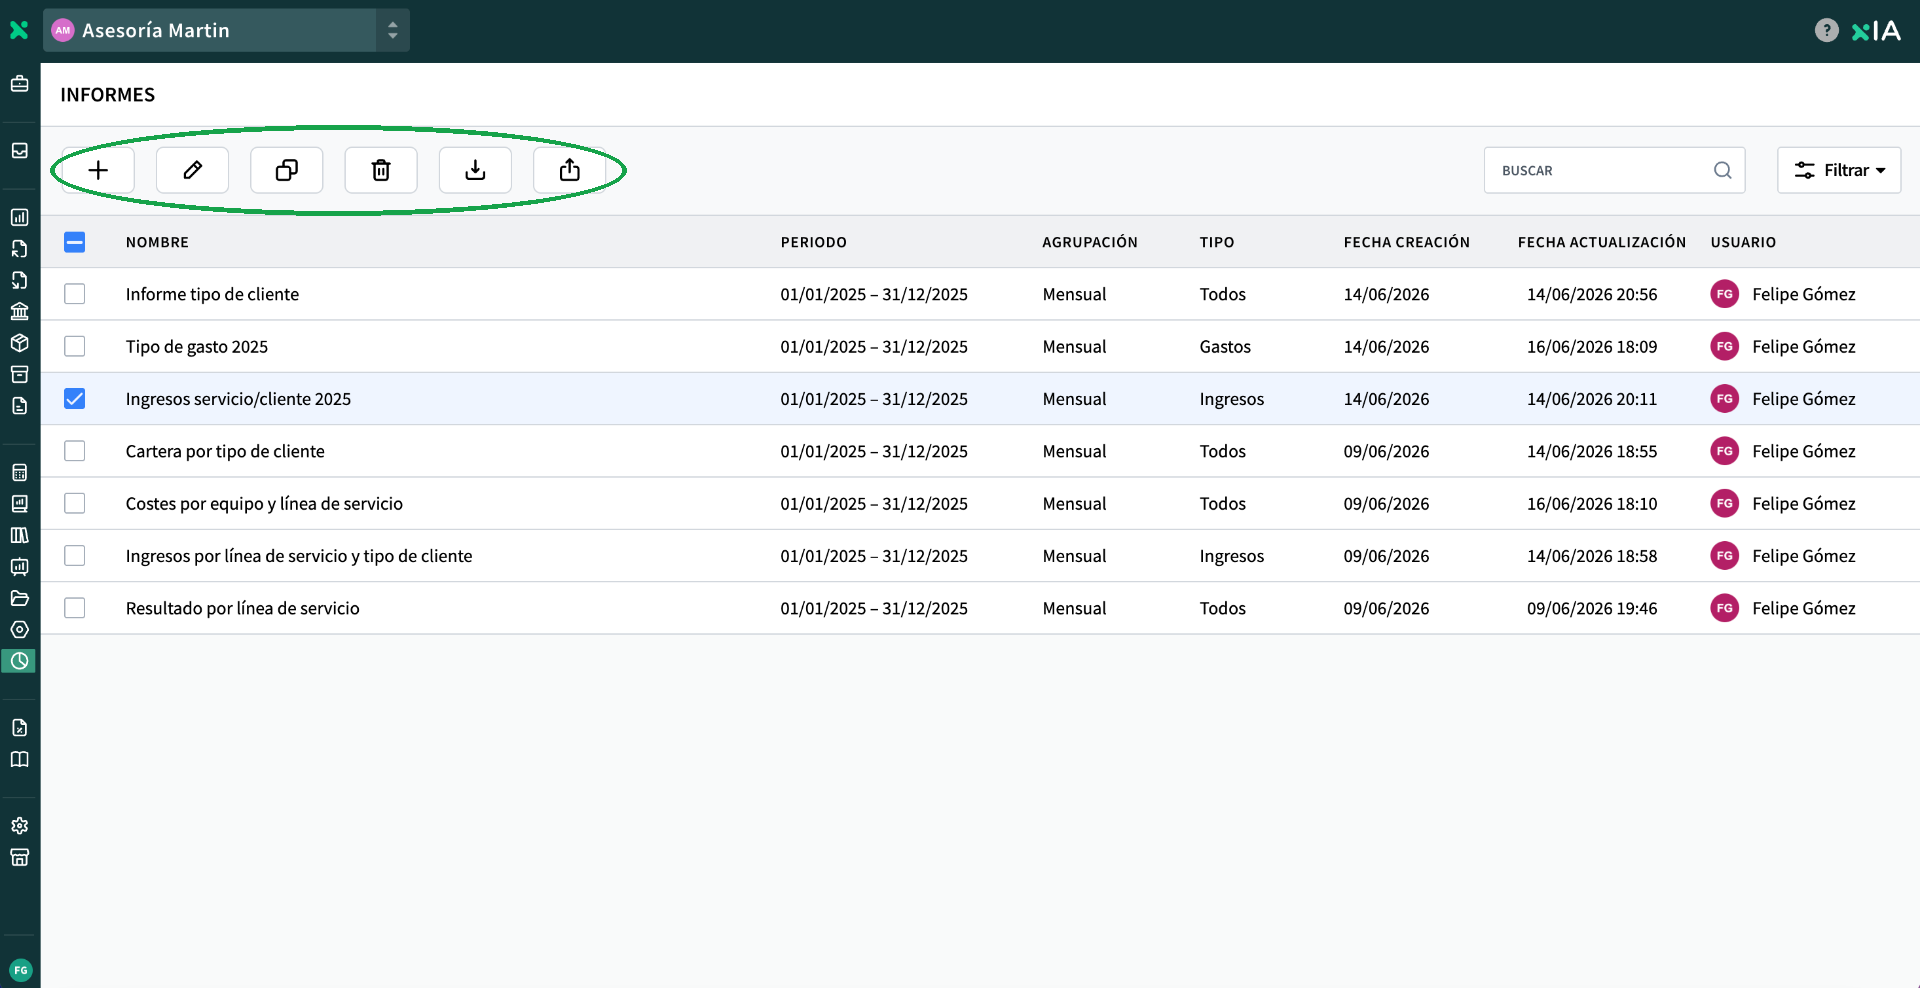Uncheck Ingresos servicio/cliente 2025 row
1920x988 pixels.
coord(75,398)
